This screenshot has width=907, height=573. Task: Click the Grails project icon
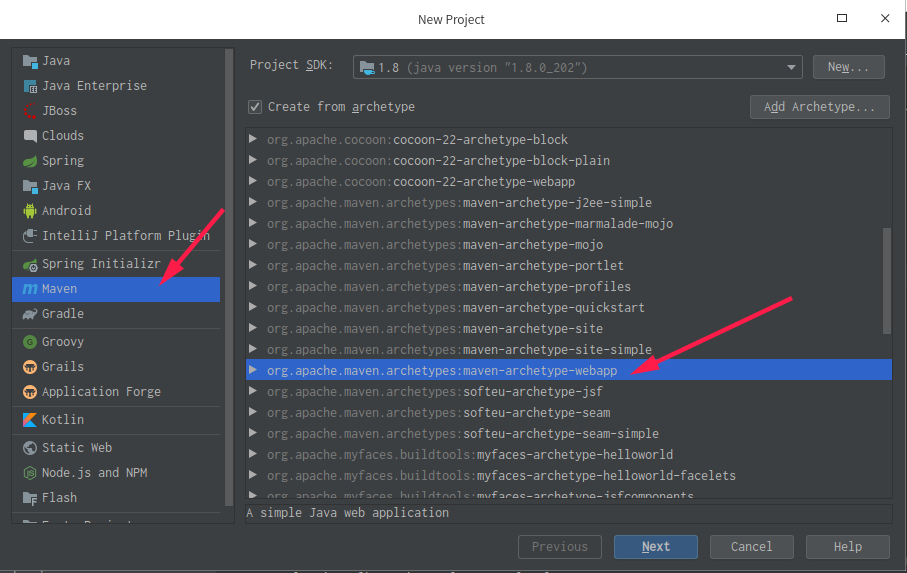click(x=30, y=367)
